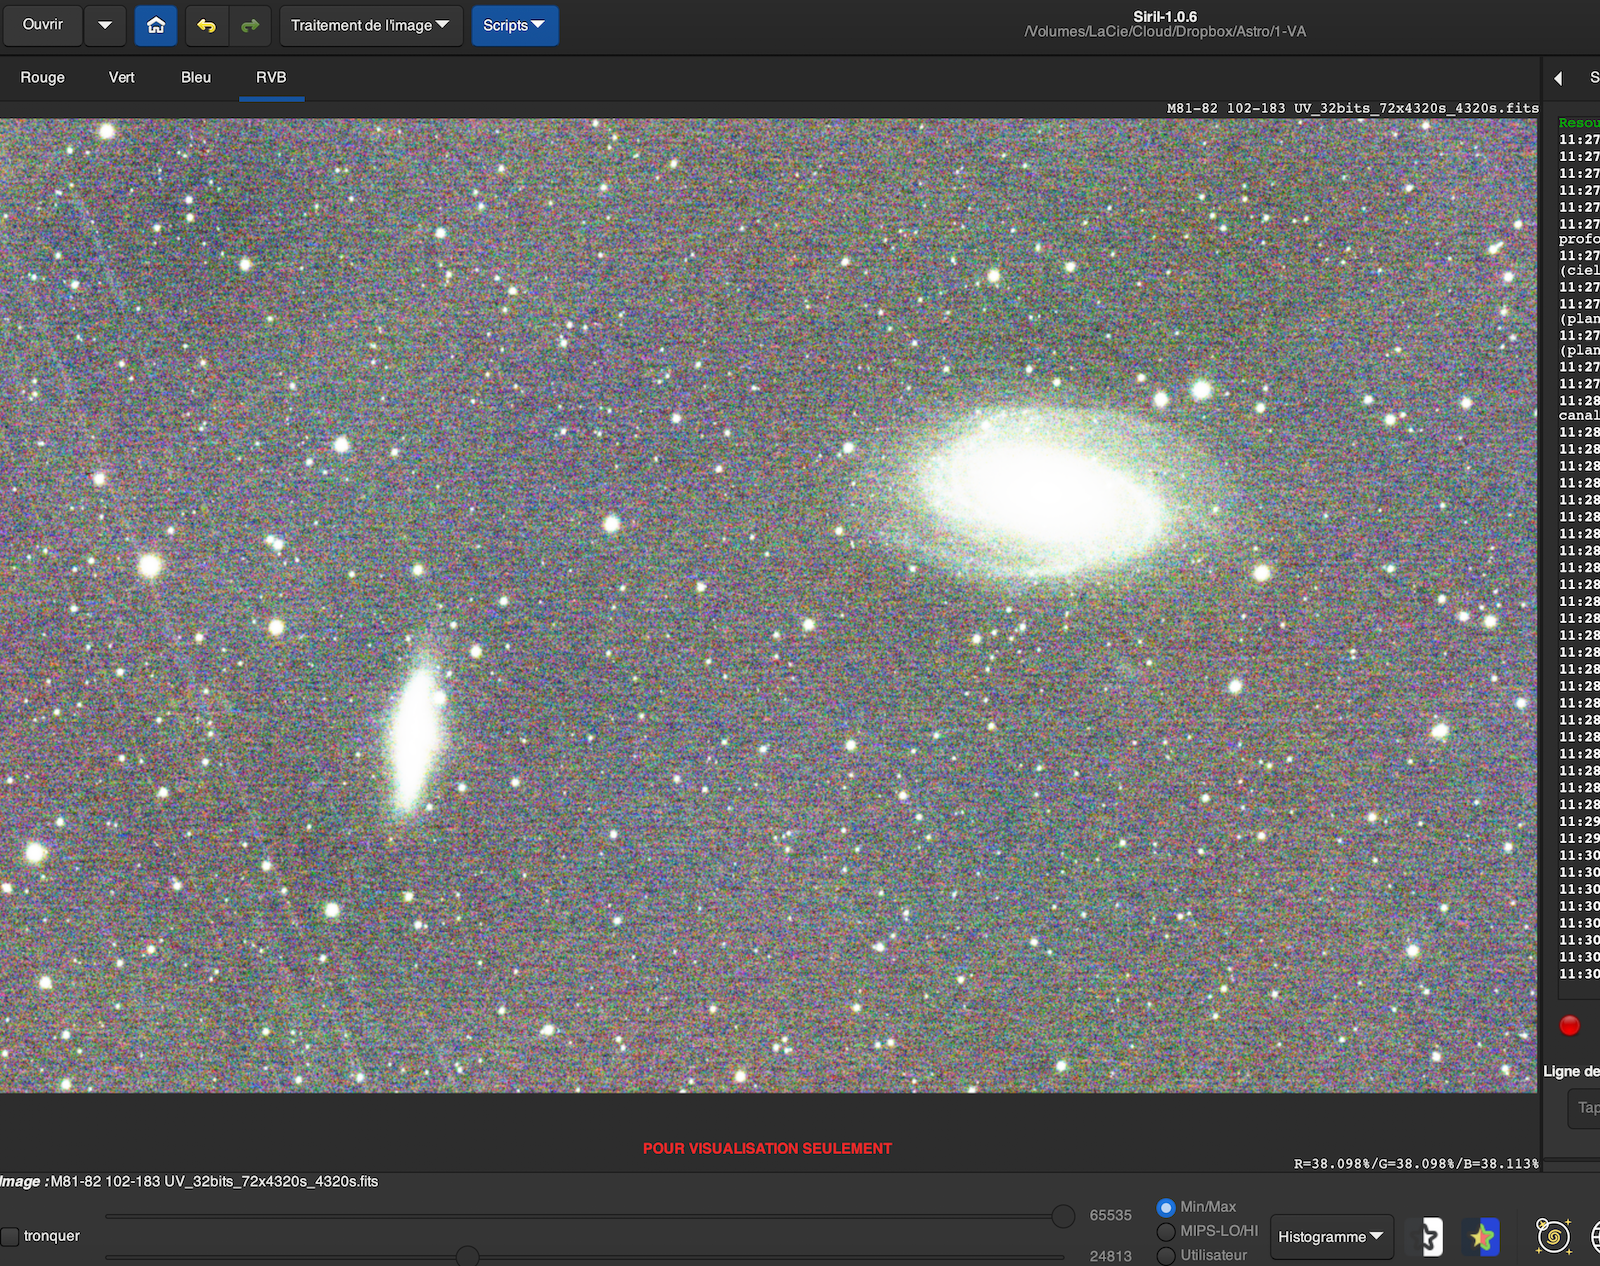Toggle the negative view star icon
This screenshot has width=1600, height=1266.
point(1430,1237)
